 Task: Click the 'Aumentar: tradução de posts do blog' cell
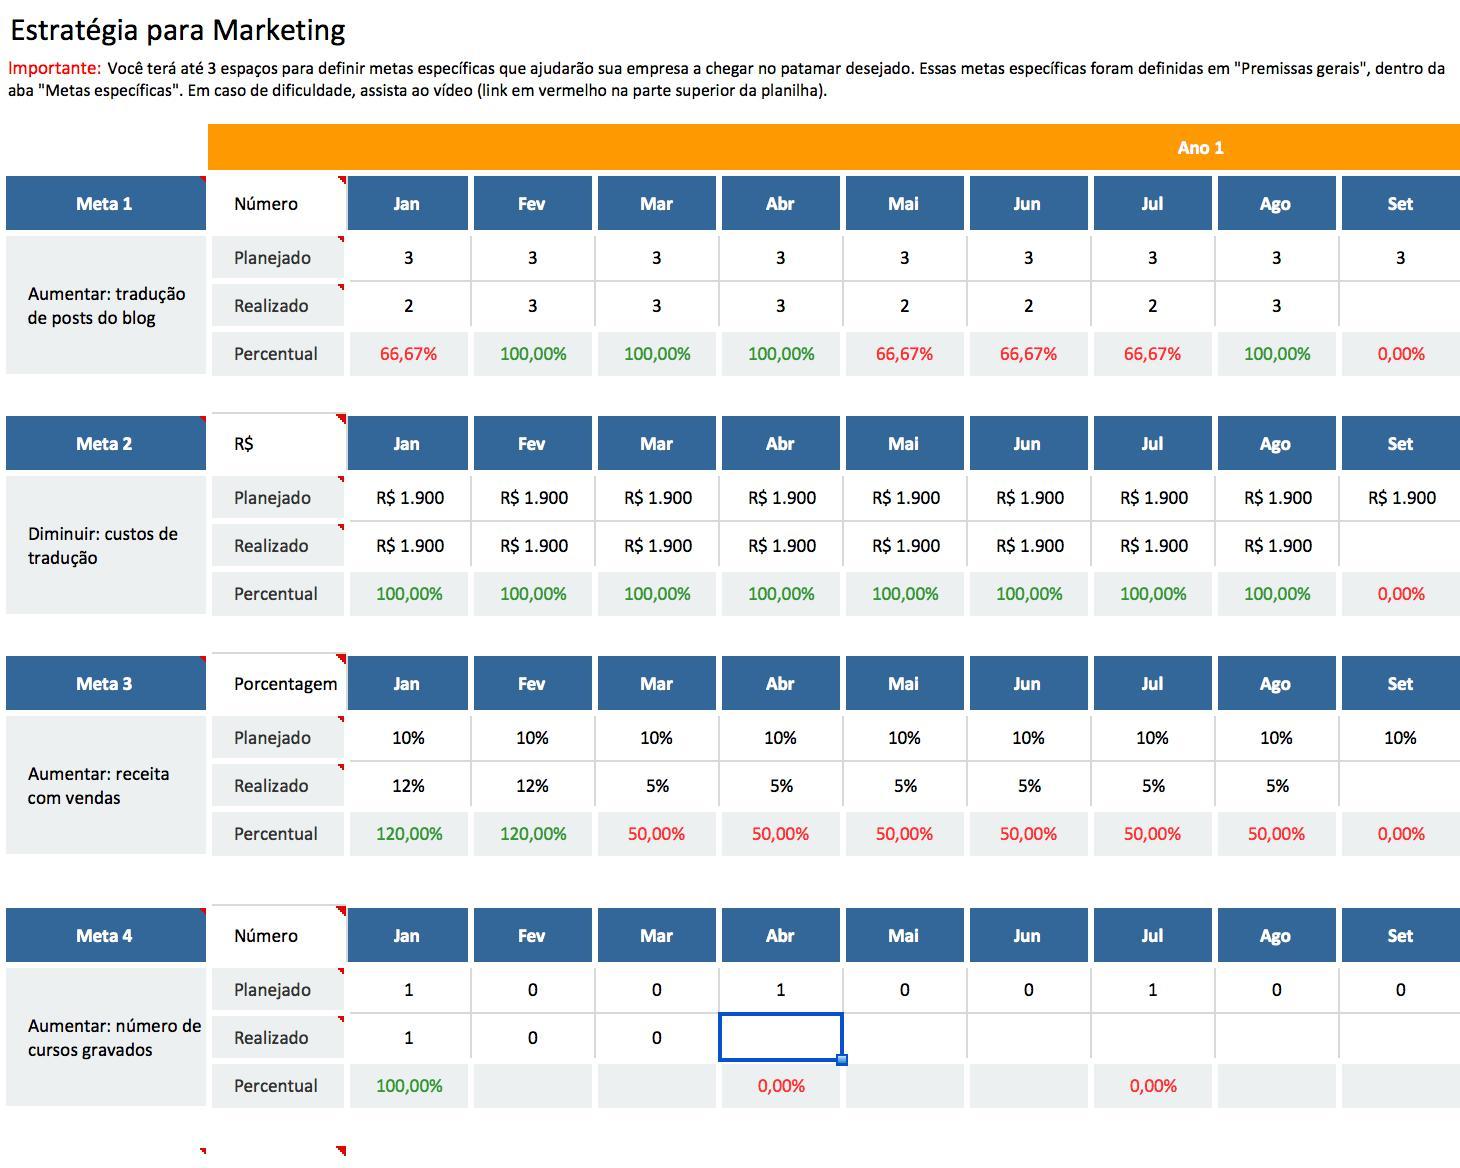[106, 306]
